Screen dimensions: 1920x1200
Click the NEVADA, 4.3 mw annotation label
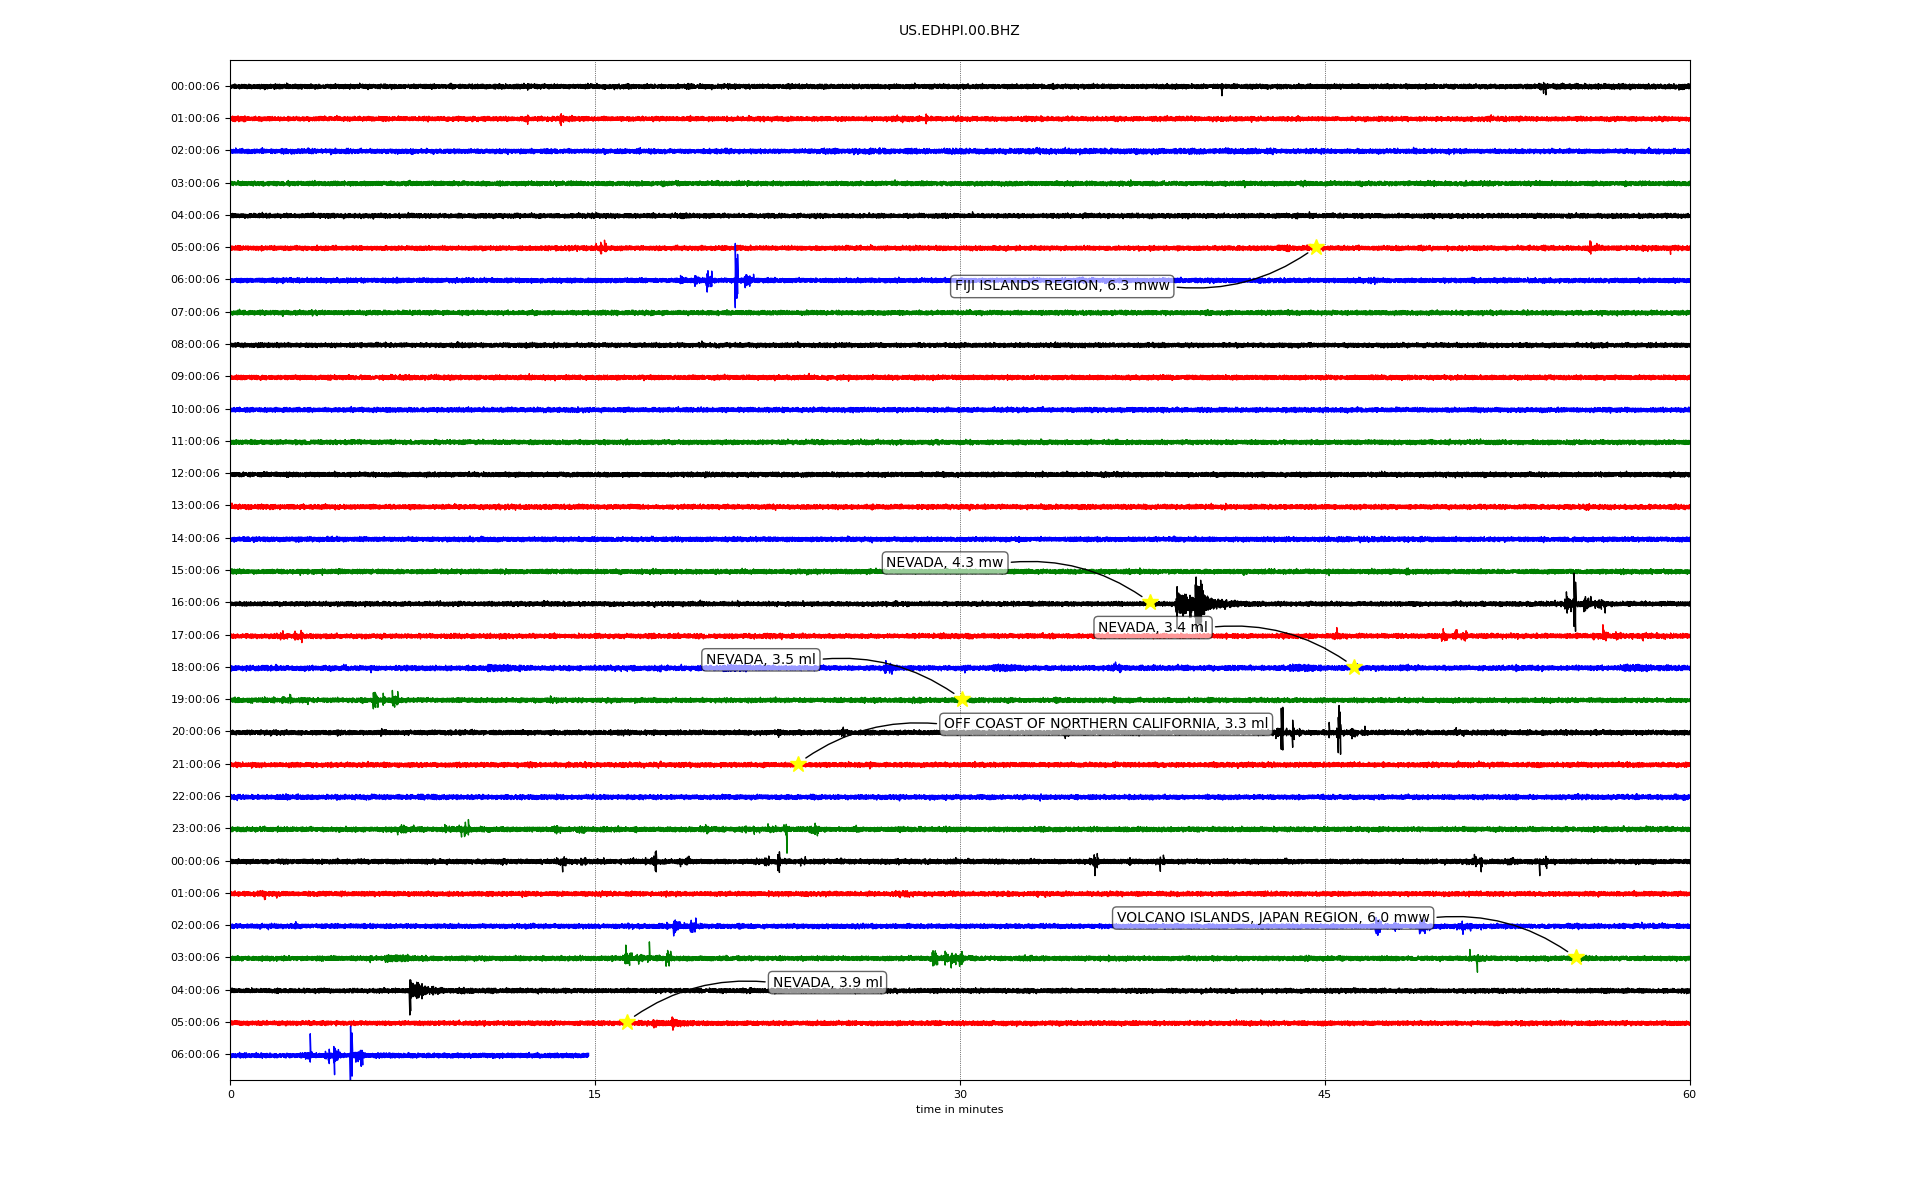pyautogui.click(x=944, y=563)
